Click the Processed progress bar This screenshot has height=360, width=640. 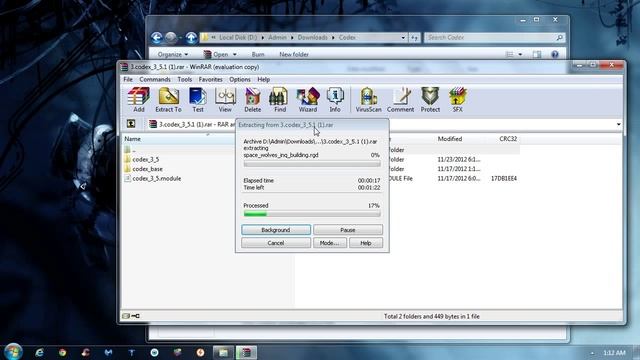click(312, 214)
